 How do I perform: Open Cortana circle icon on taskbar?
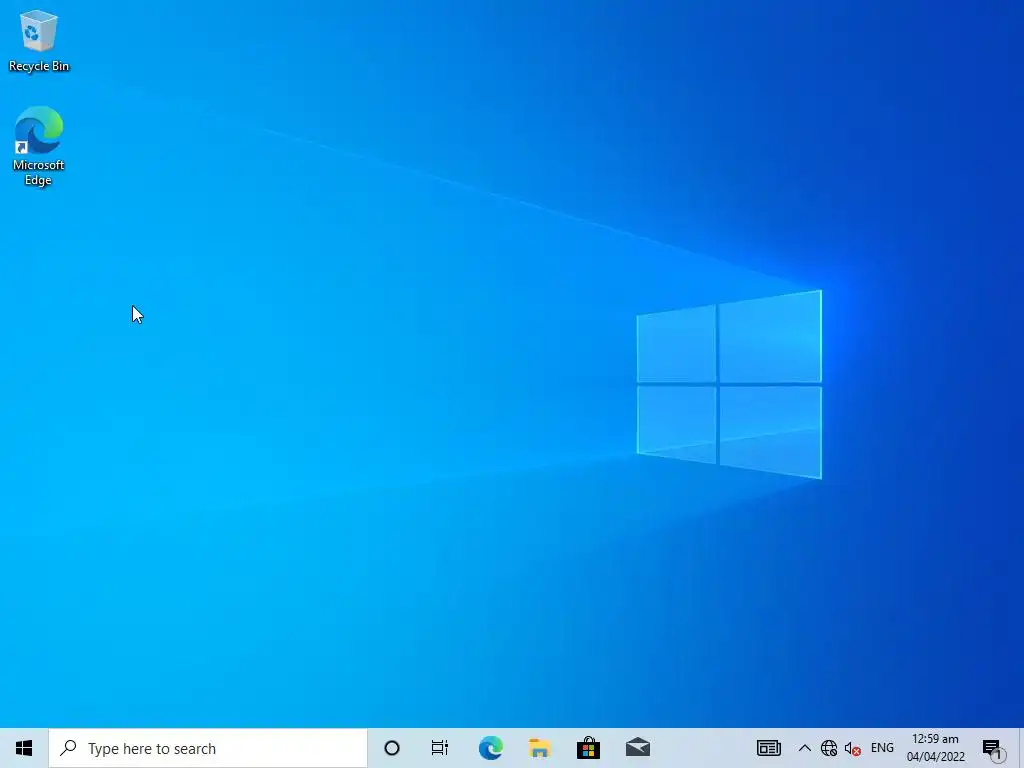click(x=392, y=748)
